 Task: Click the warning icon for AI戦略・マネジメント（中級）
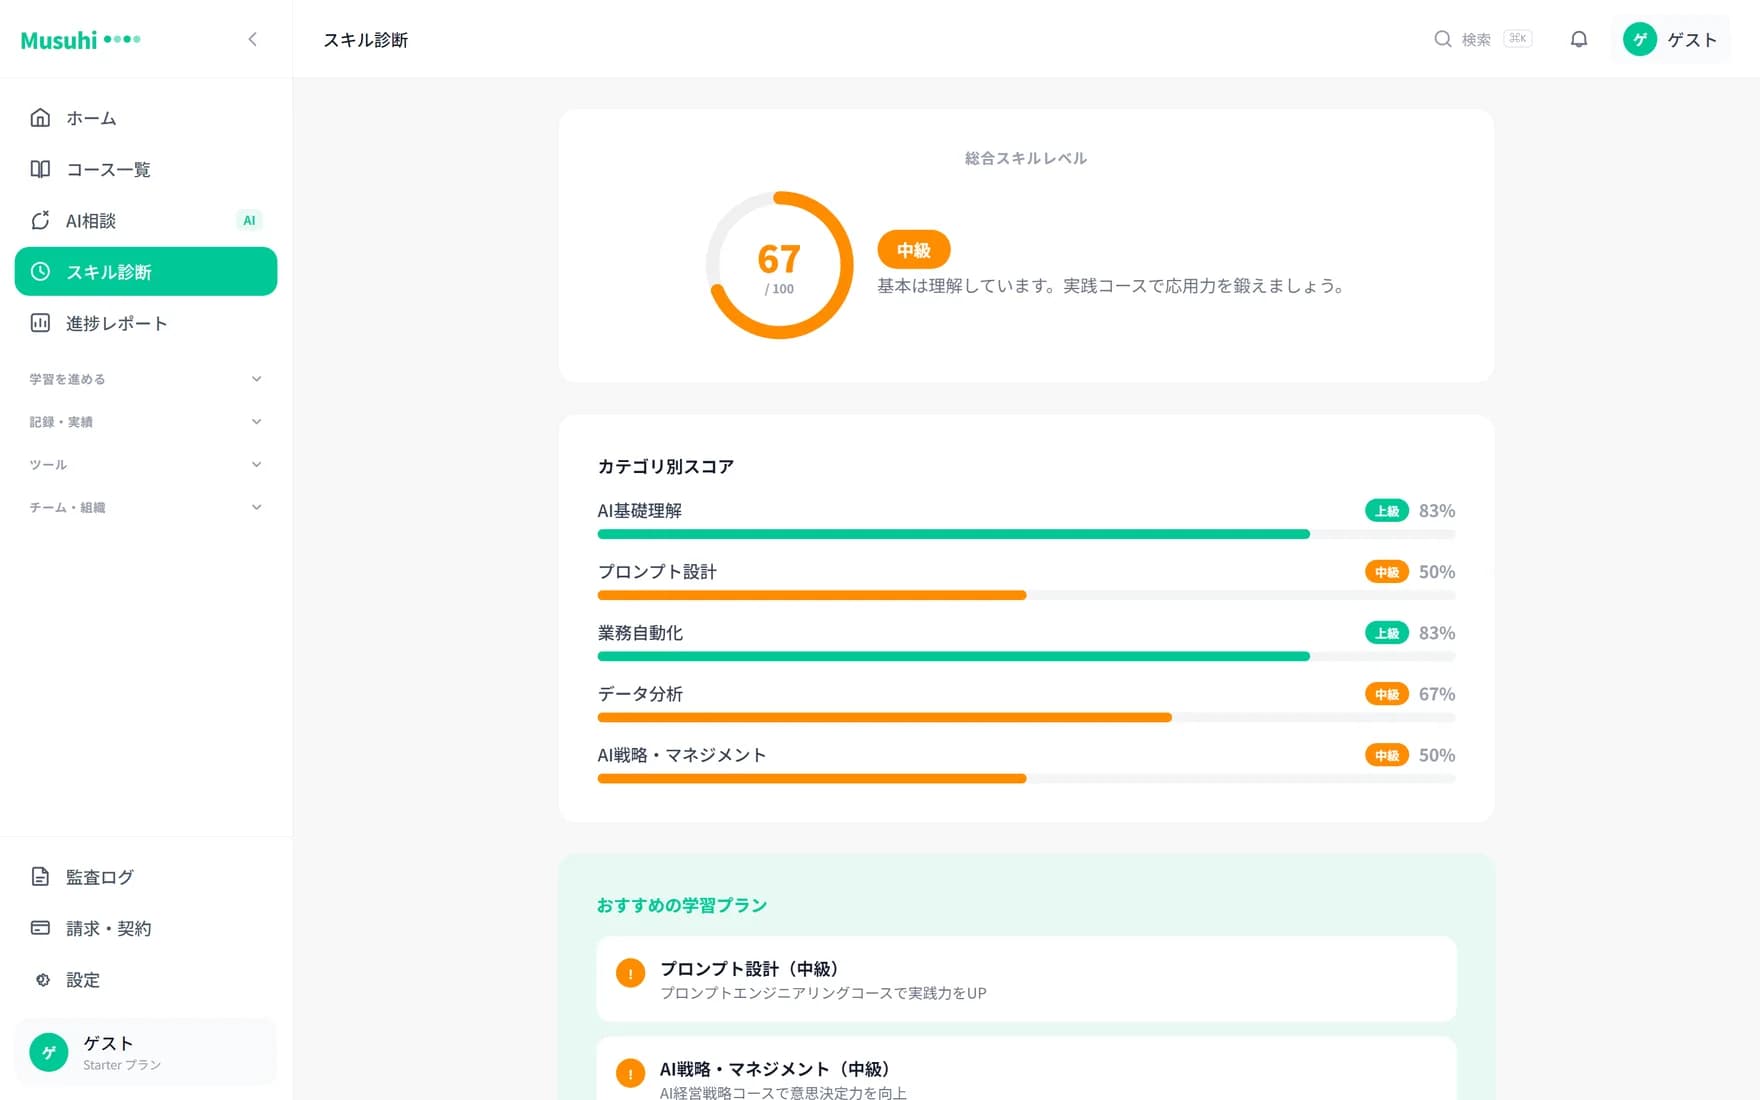[630, 1073]
